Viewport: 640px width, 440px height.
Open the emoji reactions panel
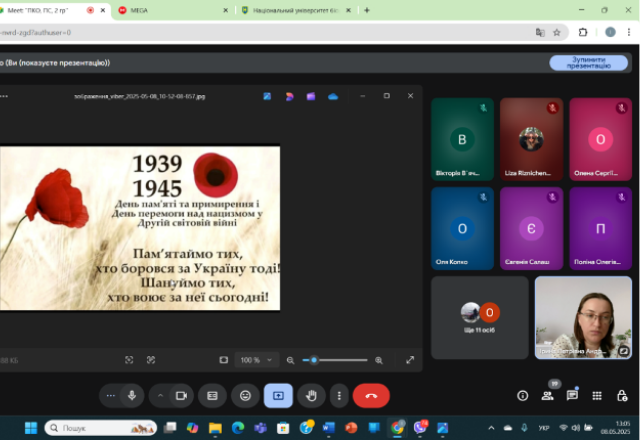(245, 396)
